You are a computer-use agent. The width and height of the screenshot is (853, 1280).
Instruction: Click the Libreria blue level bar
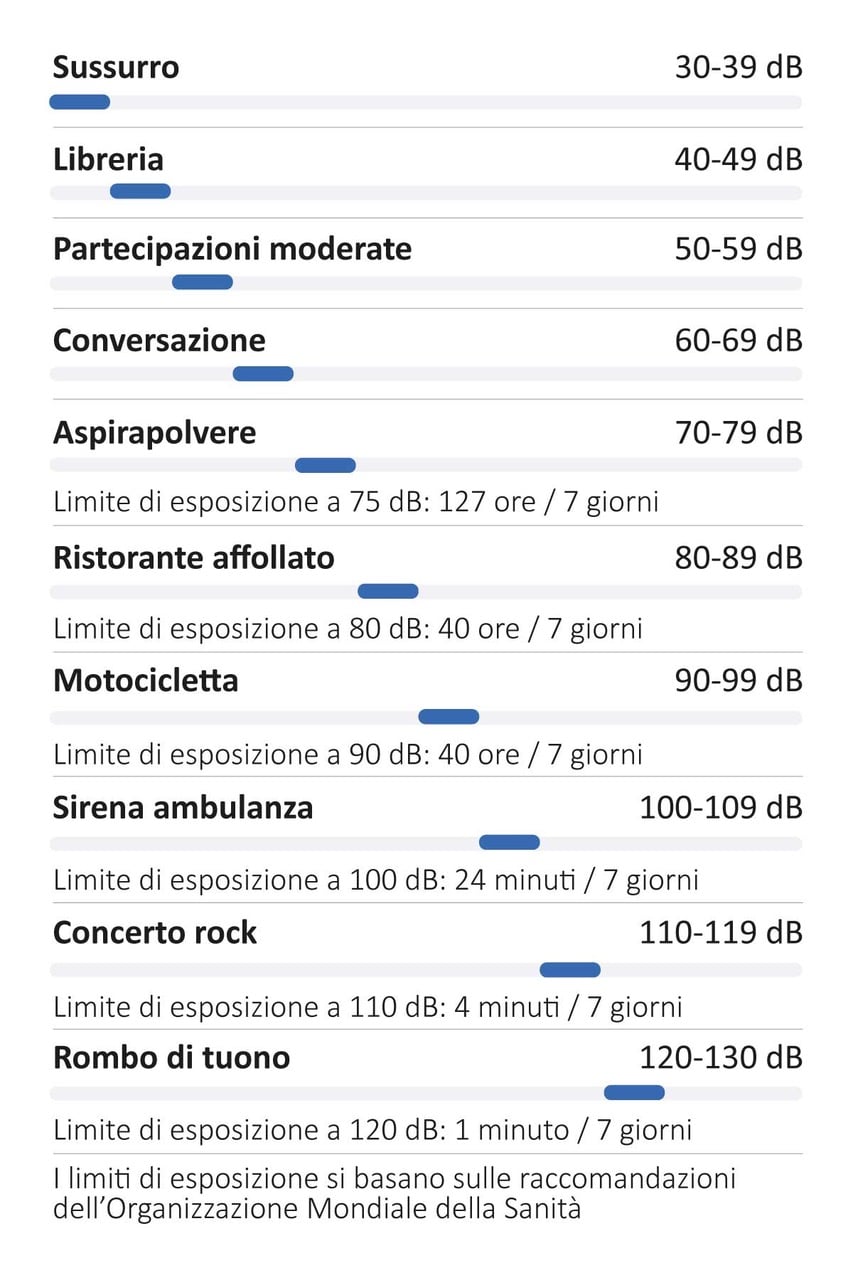[x=140, y=191]
